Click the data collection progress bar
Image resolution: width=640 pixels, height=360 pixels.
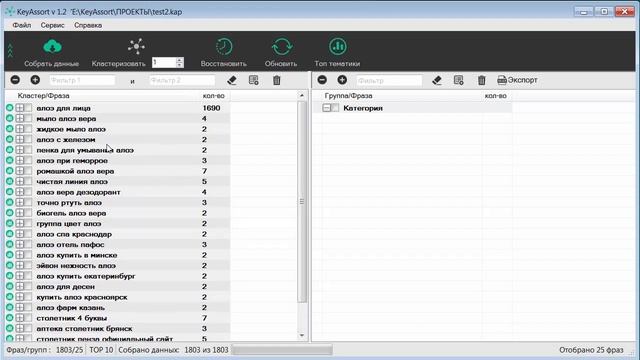pos(282,350)
